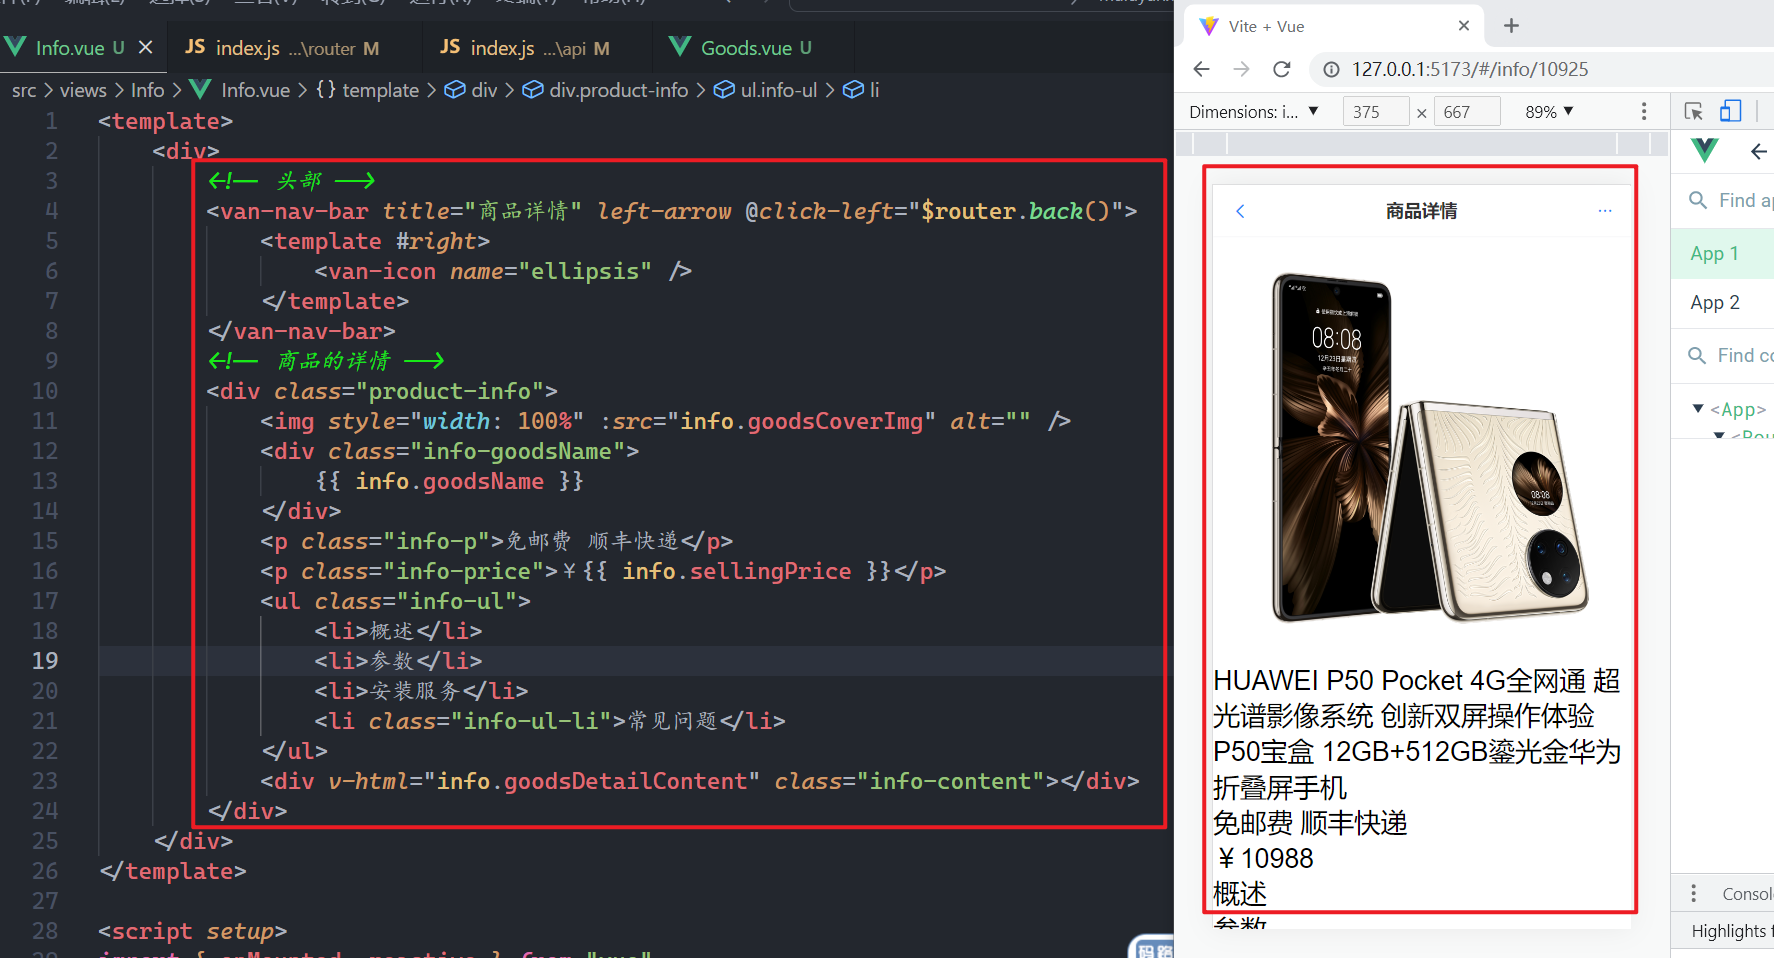
Task: Click the Find apps search field
Action: click(1732, 200)
